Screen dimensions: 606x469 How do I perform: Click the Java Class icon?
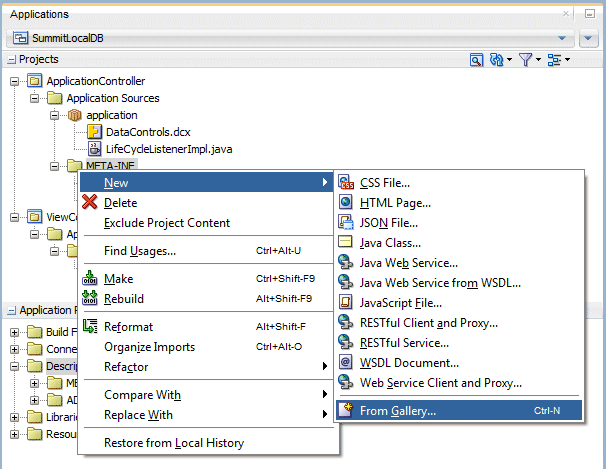point(345,242)
